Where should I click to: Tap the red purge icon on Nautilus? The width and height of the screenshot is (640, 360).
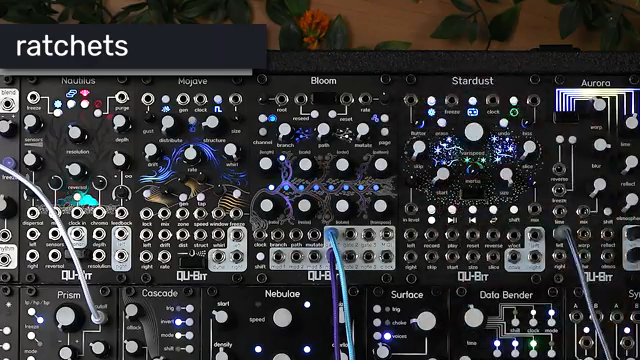[98, 104]
